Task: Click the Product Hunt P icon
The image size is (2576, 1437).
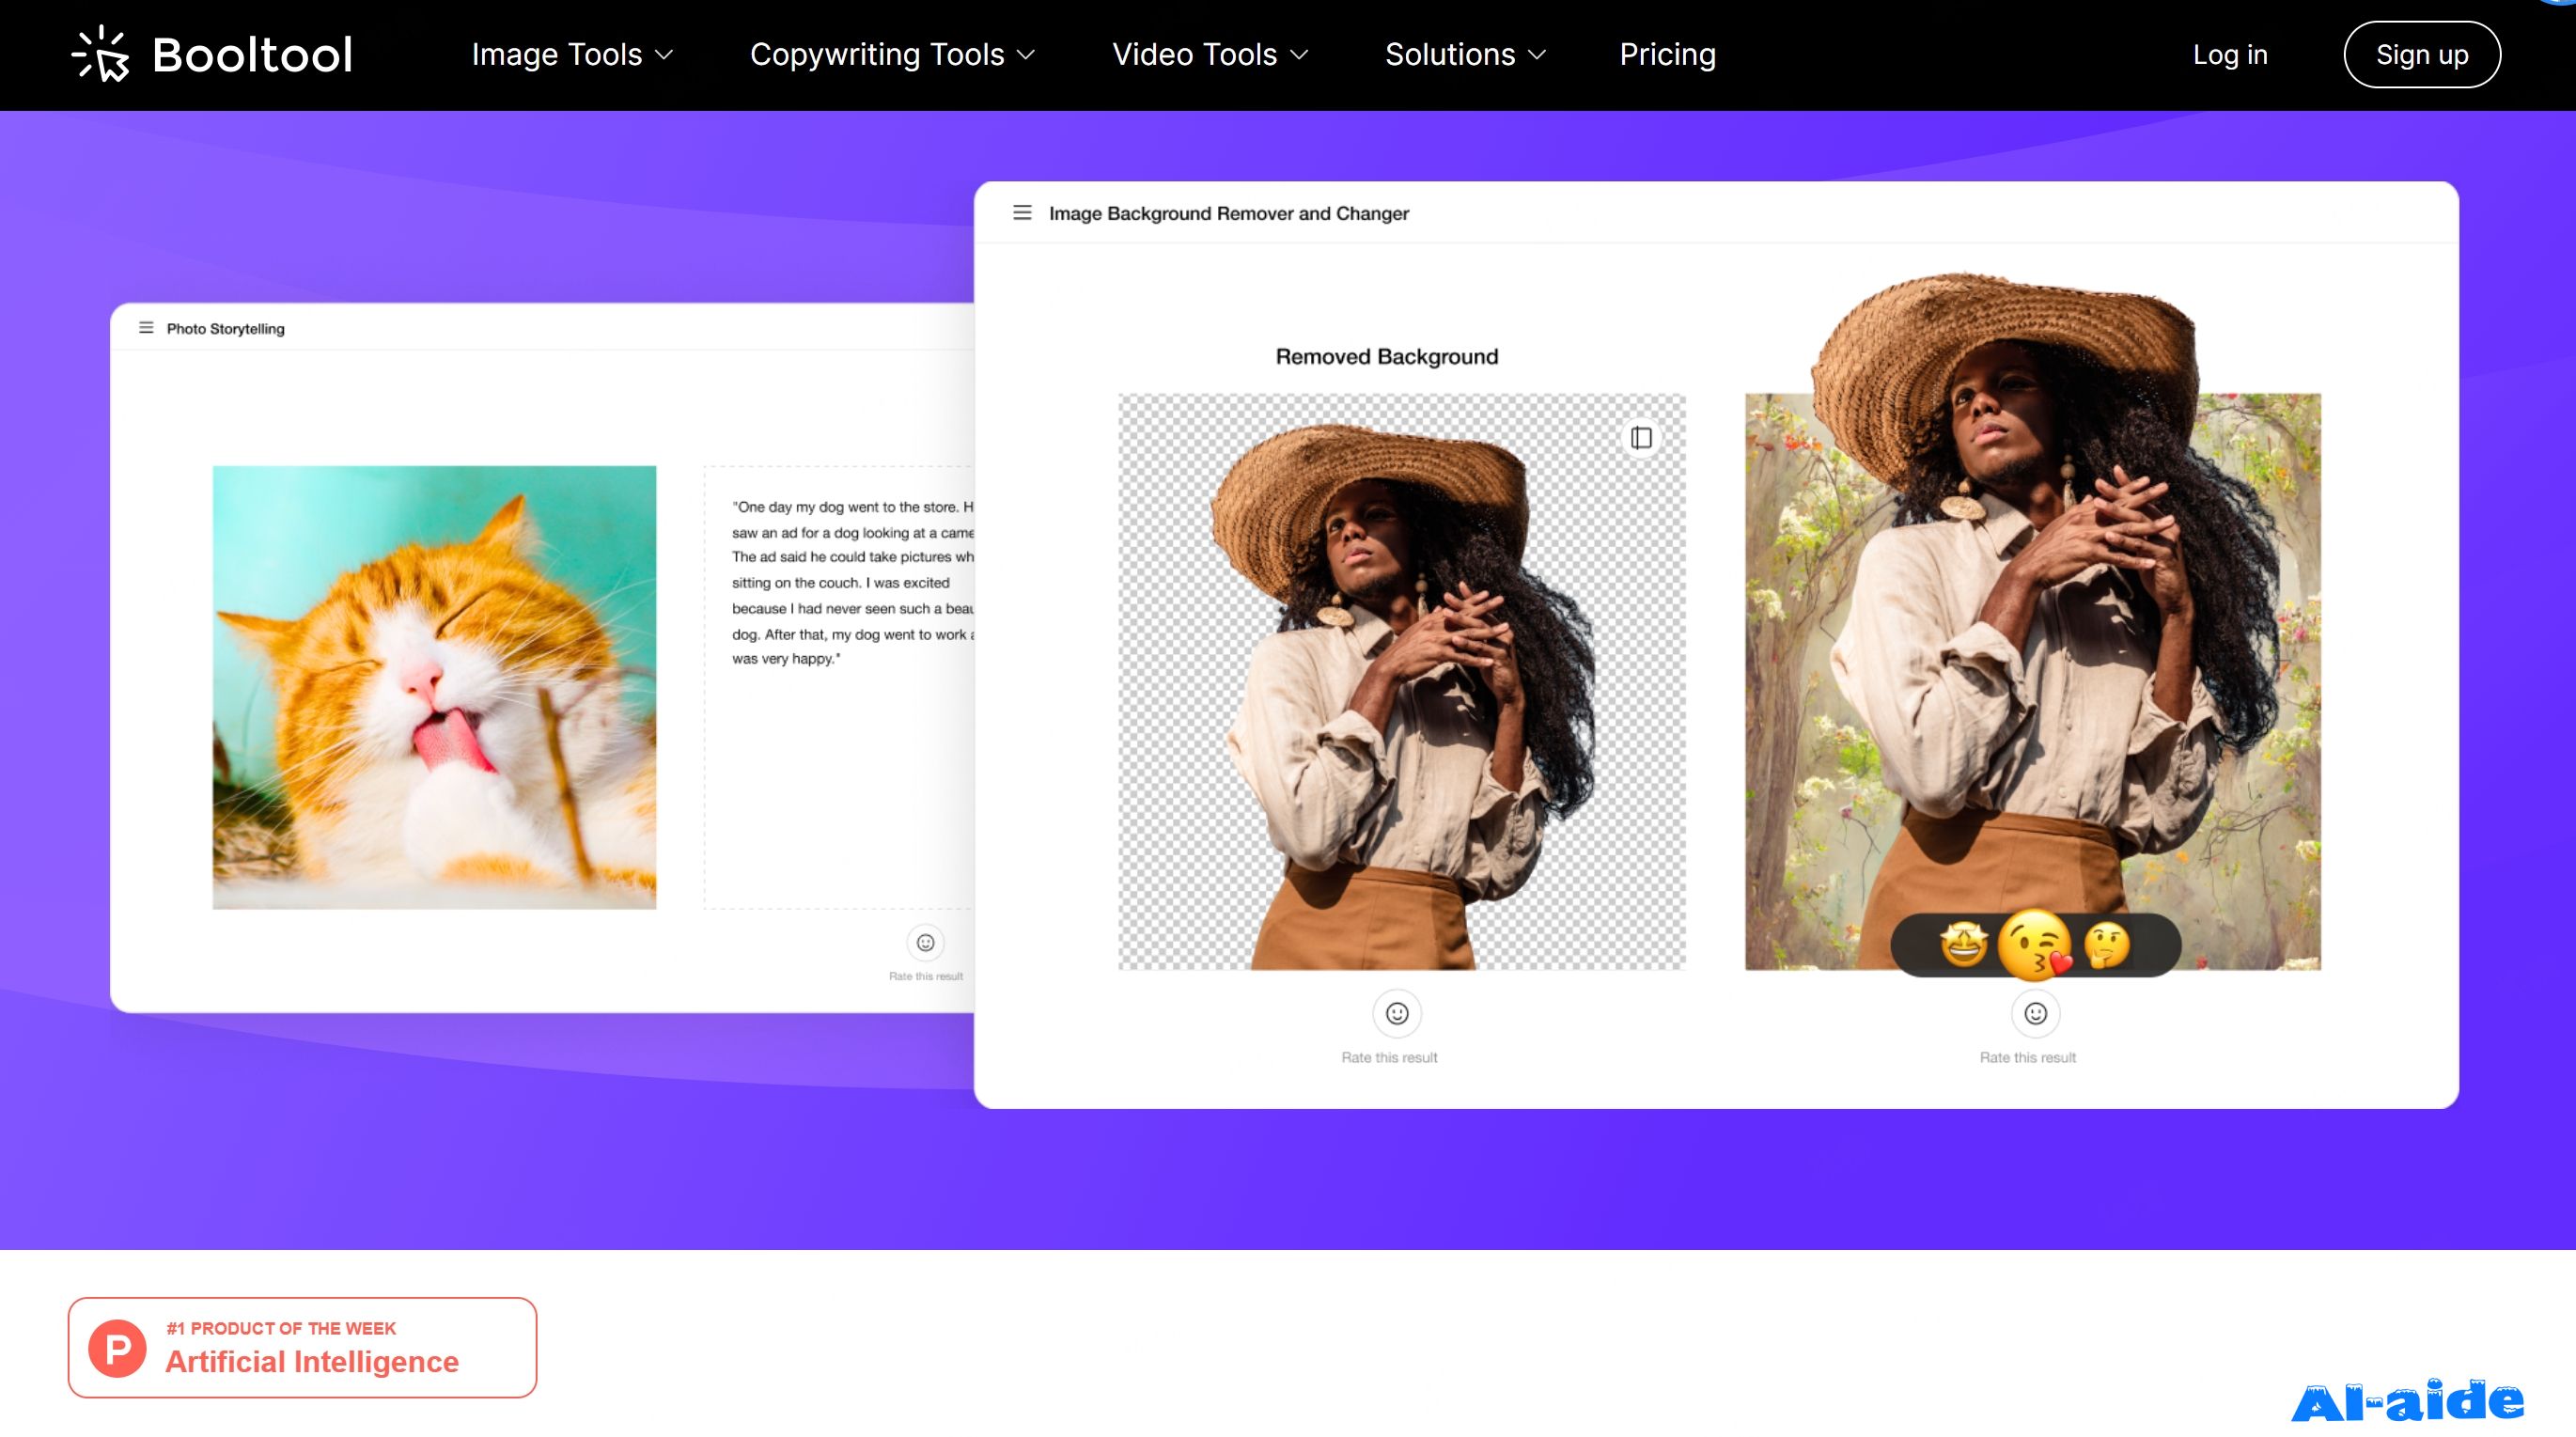Action: pyautogui.click(x=117, y=1348)
